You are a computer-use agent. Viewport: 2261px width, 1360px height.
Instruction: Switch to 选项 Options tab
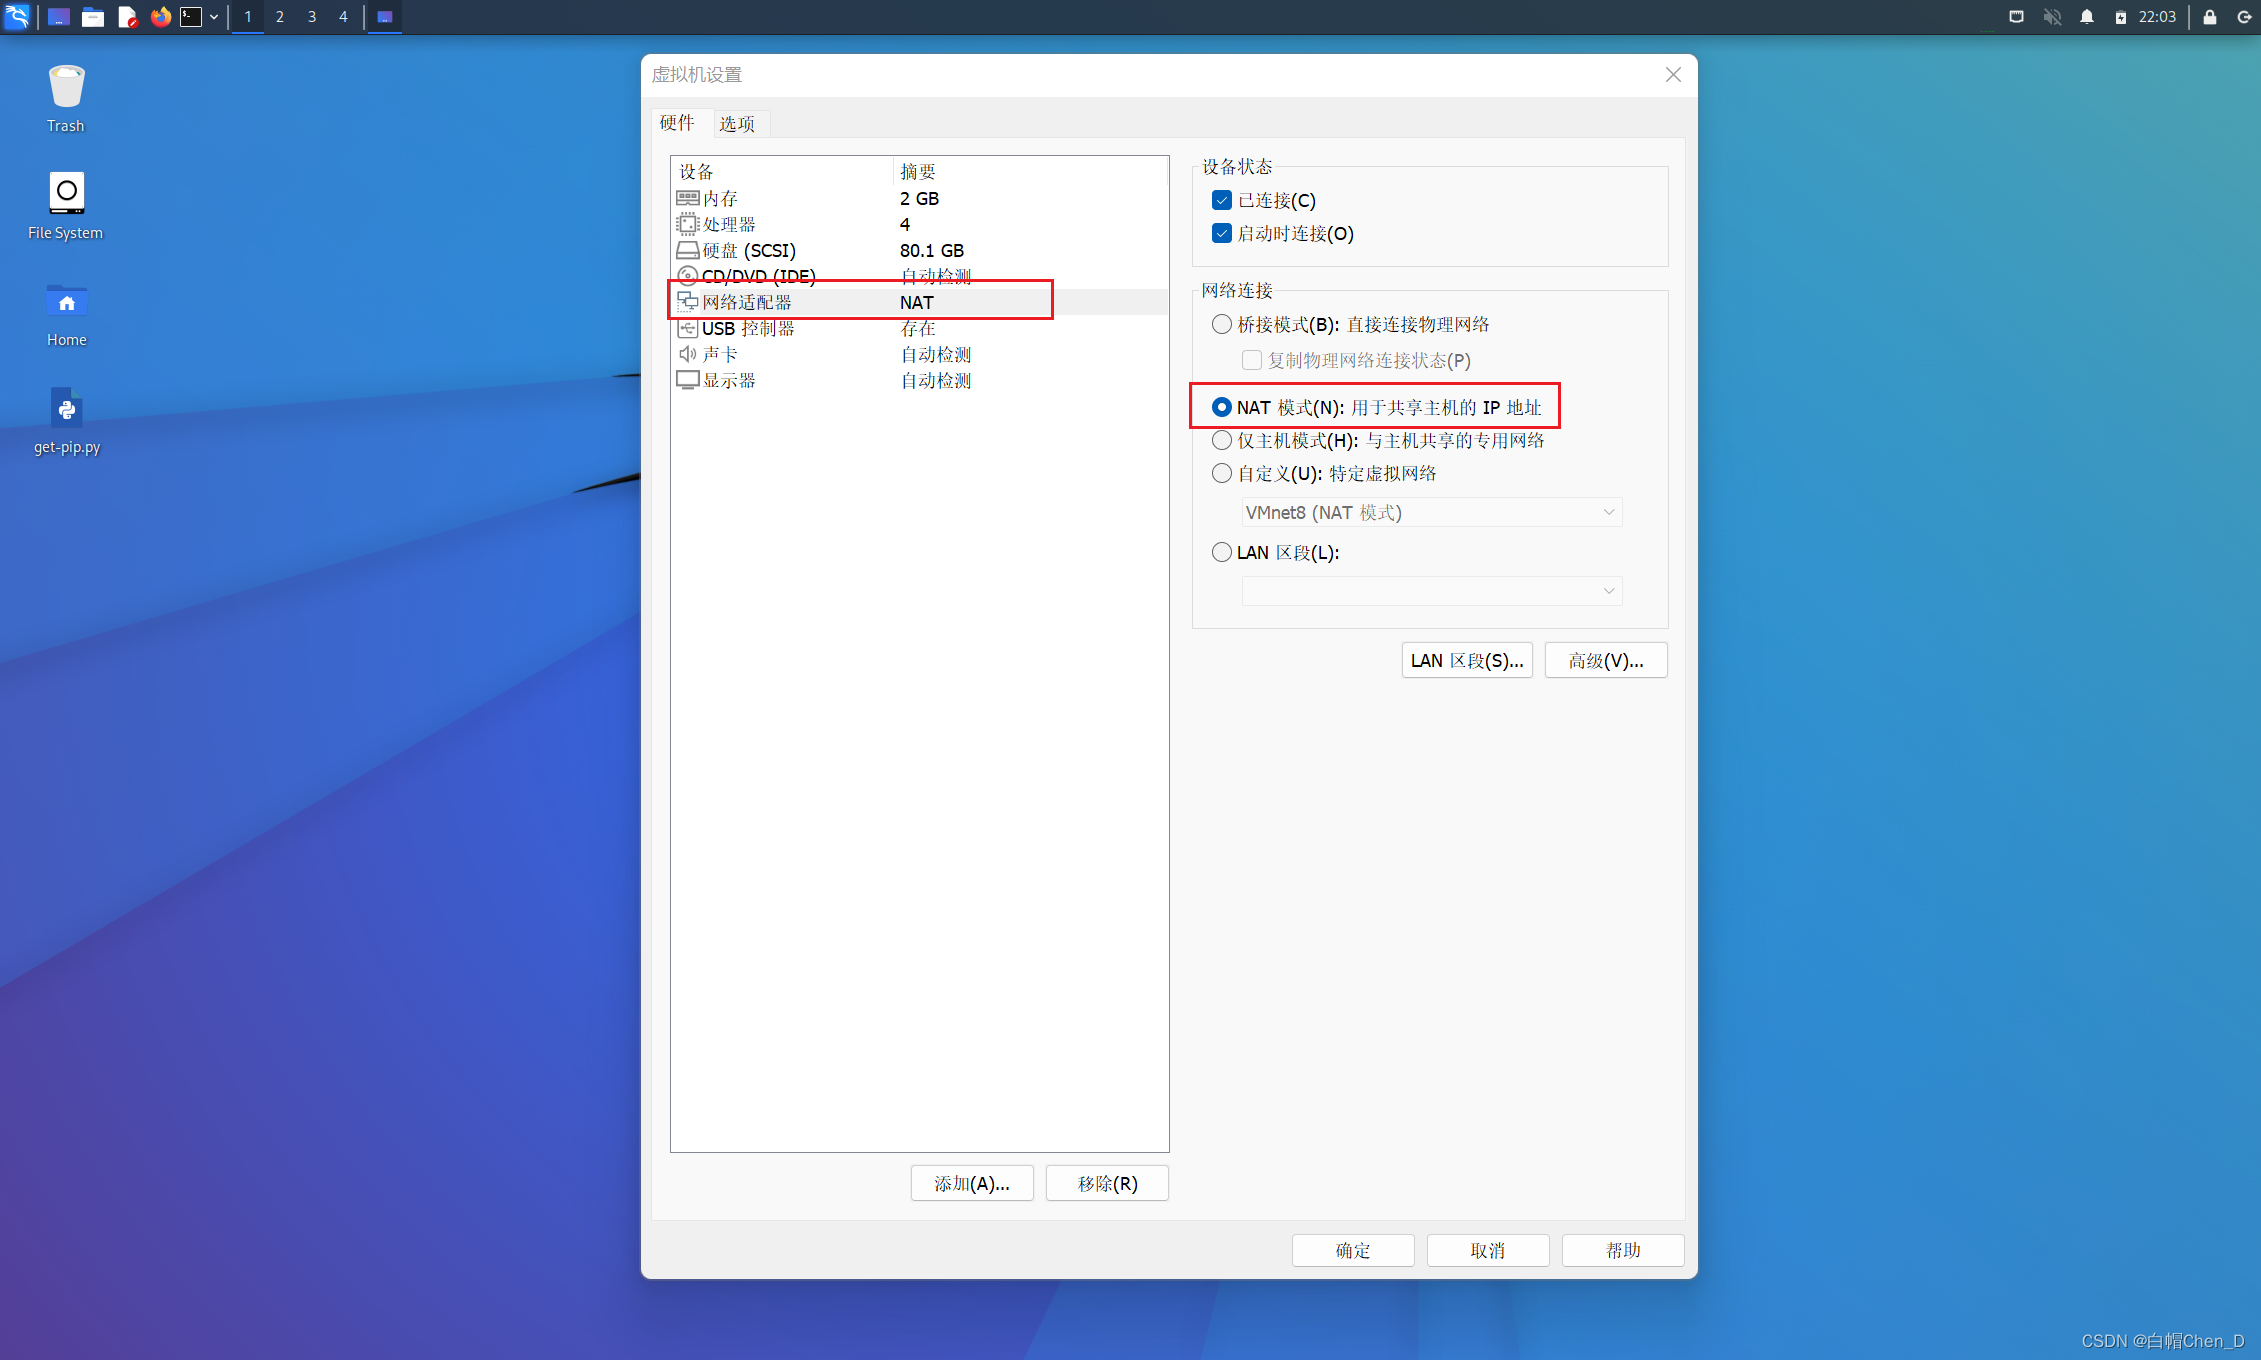(736, 123)
